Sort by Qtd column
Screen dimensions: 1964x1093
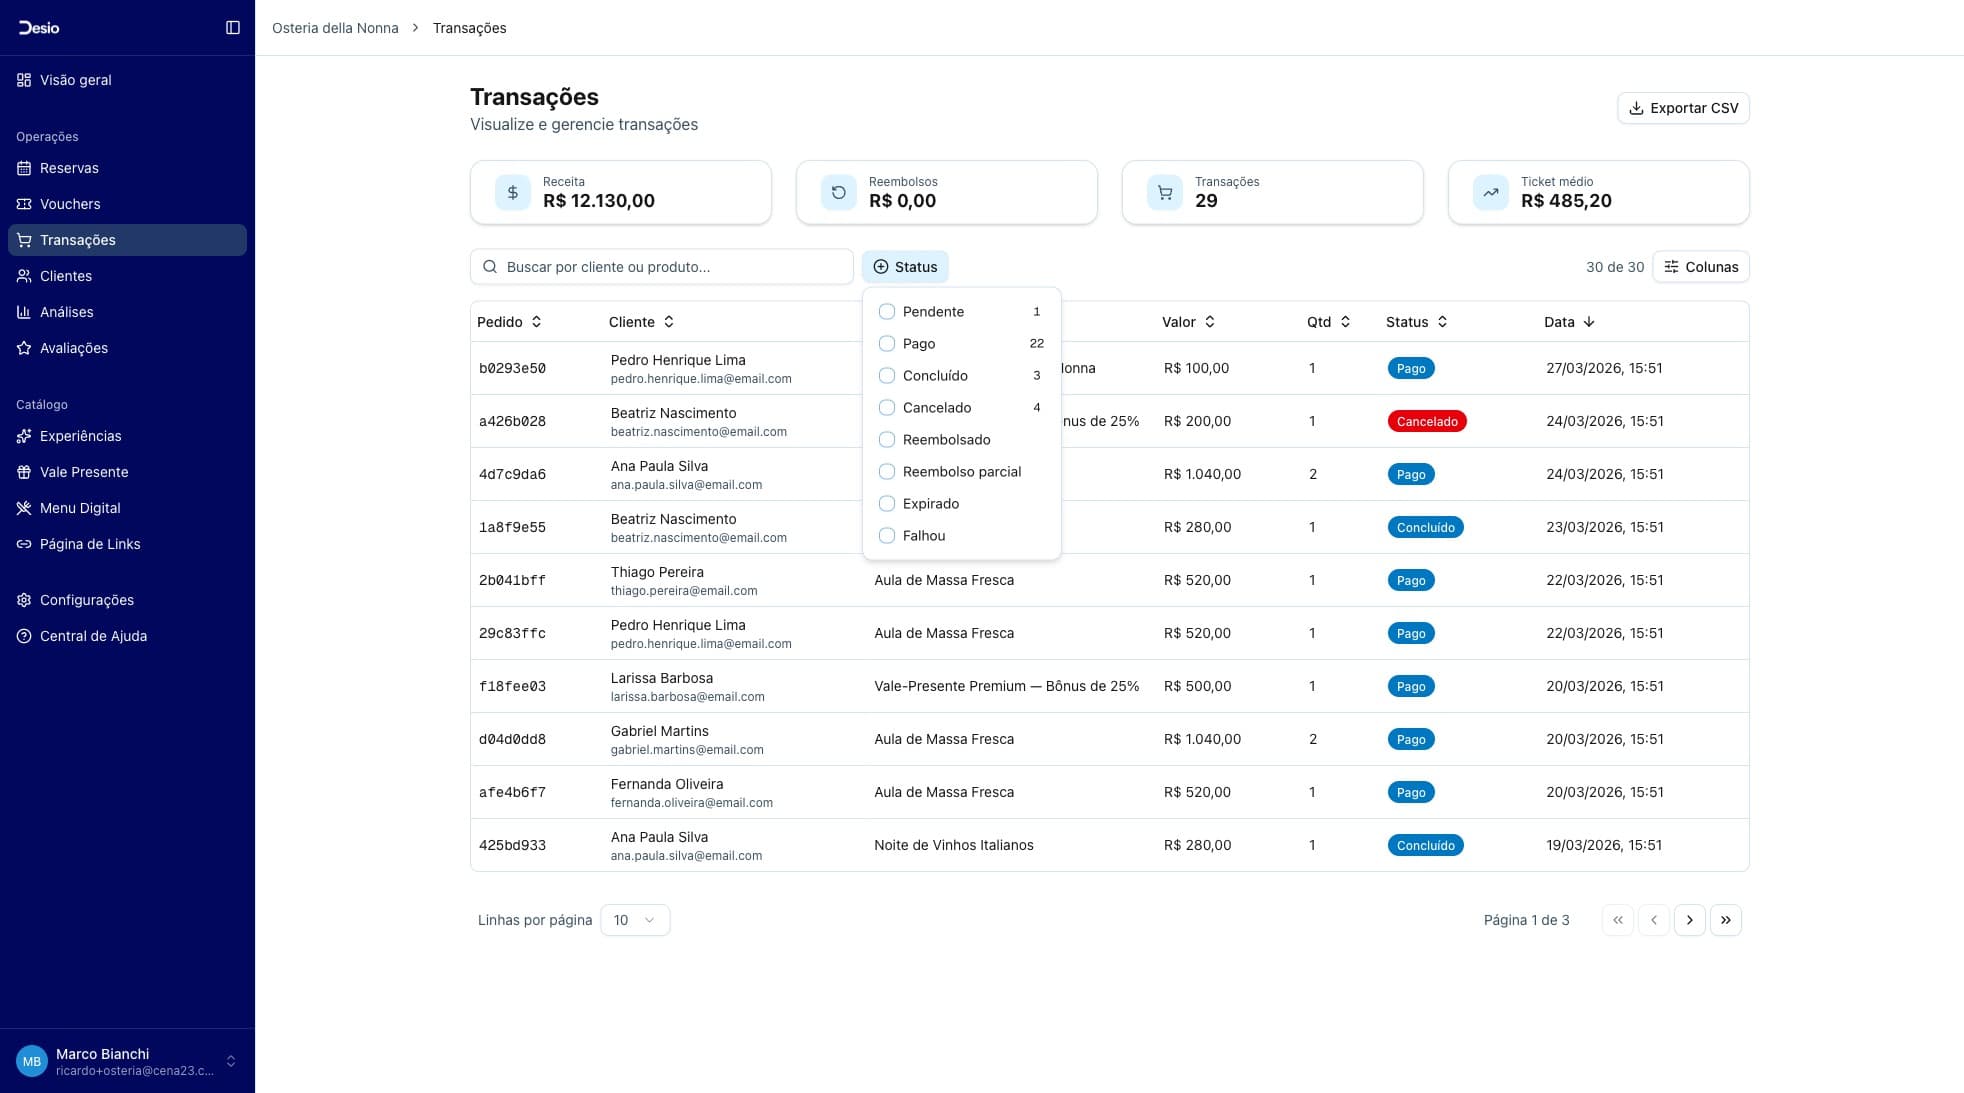1328,322
